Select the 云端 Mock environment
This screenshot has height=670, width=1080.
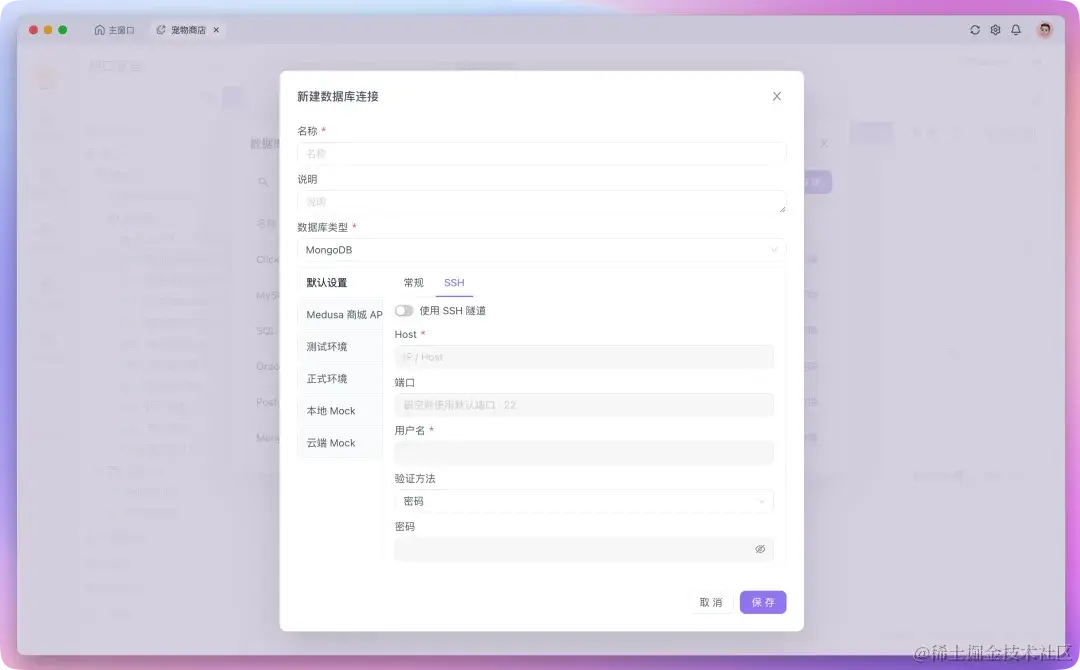[x=339, y=442]
